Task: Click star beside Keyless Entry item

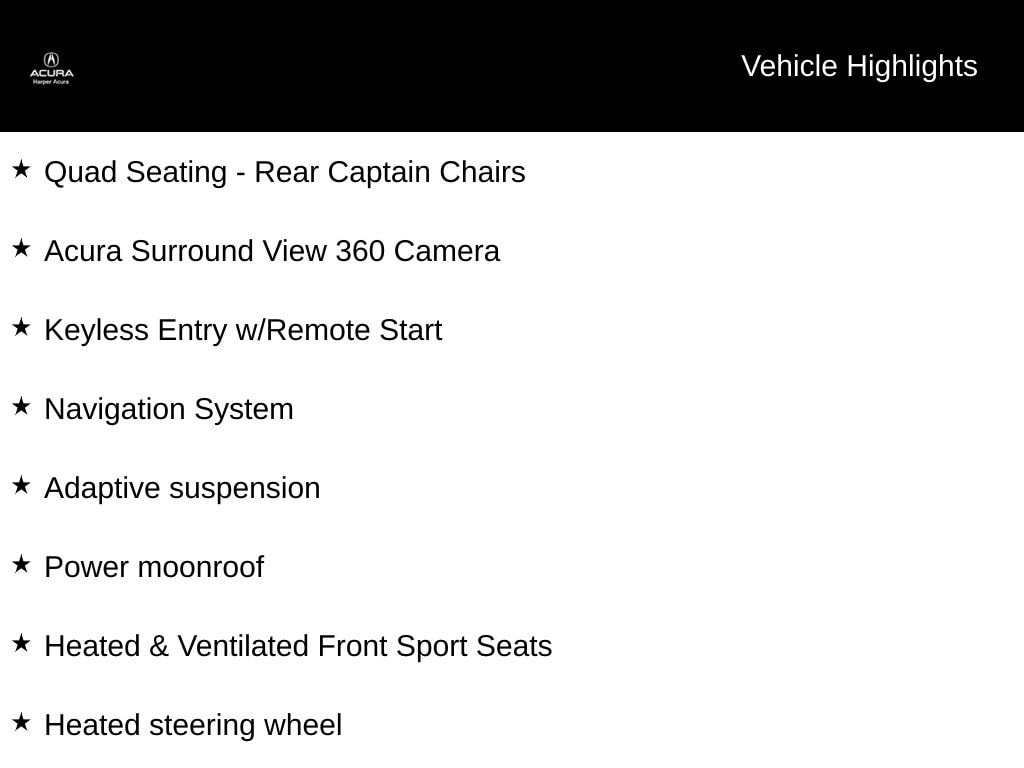Action: (x=21, y=327)
